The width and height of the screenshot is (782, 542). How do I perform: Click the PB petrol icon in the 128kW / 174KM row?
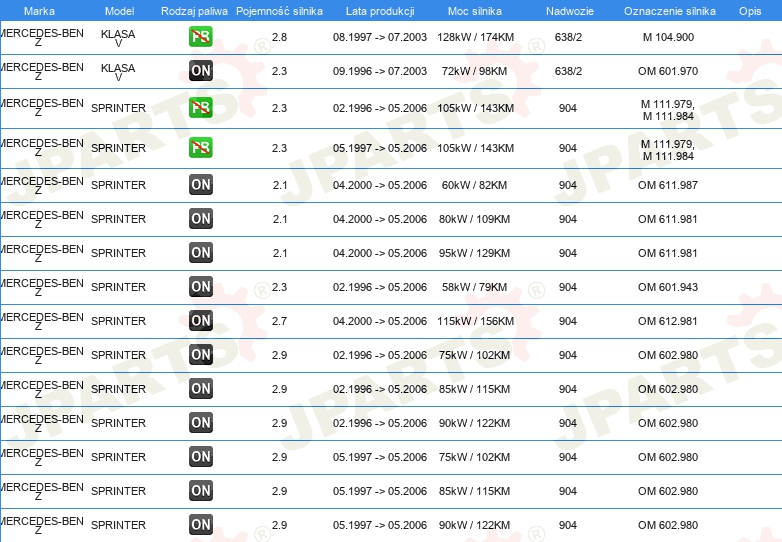coord(200,37)
